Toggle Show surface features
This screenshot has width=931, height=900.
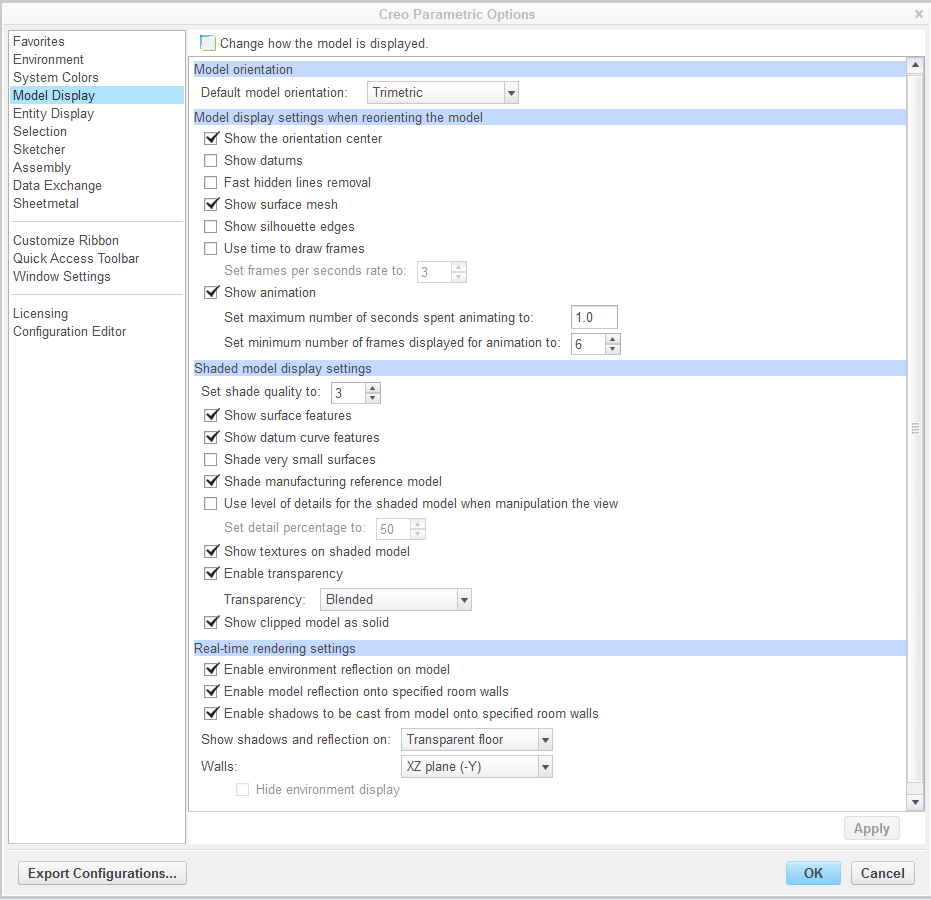click(x=211, y=415)
